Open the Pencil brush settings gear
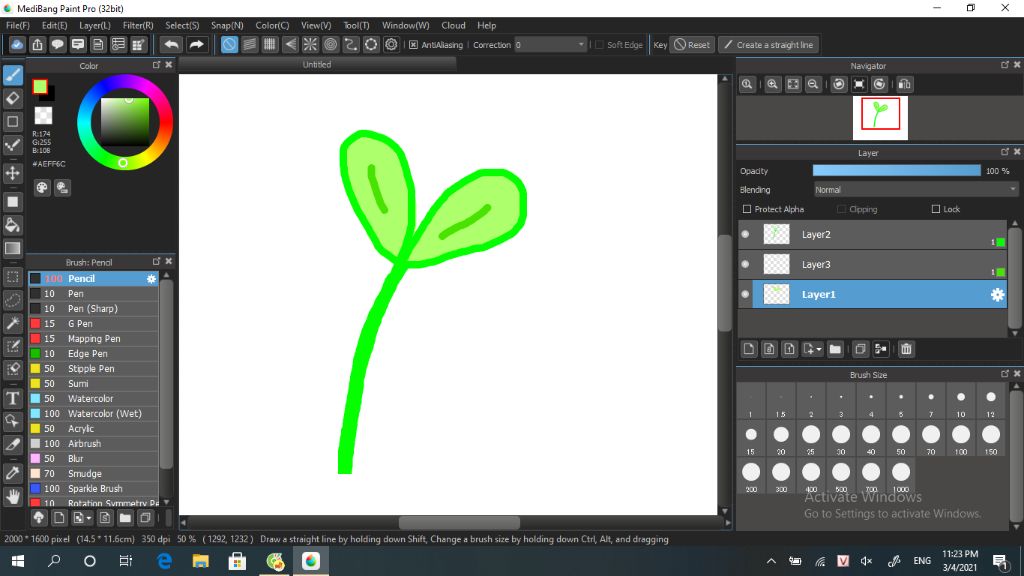 click(152, 279)
